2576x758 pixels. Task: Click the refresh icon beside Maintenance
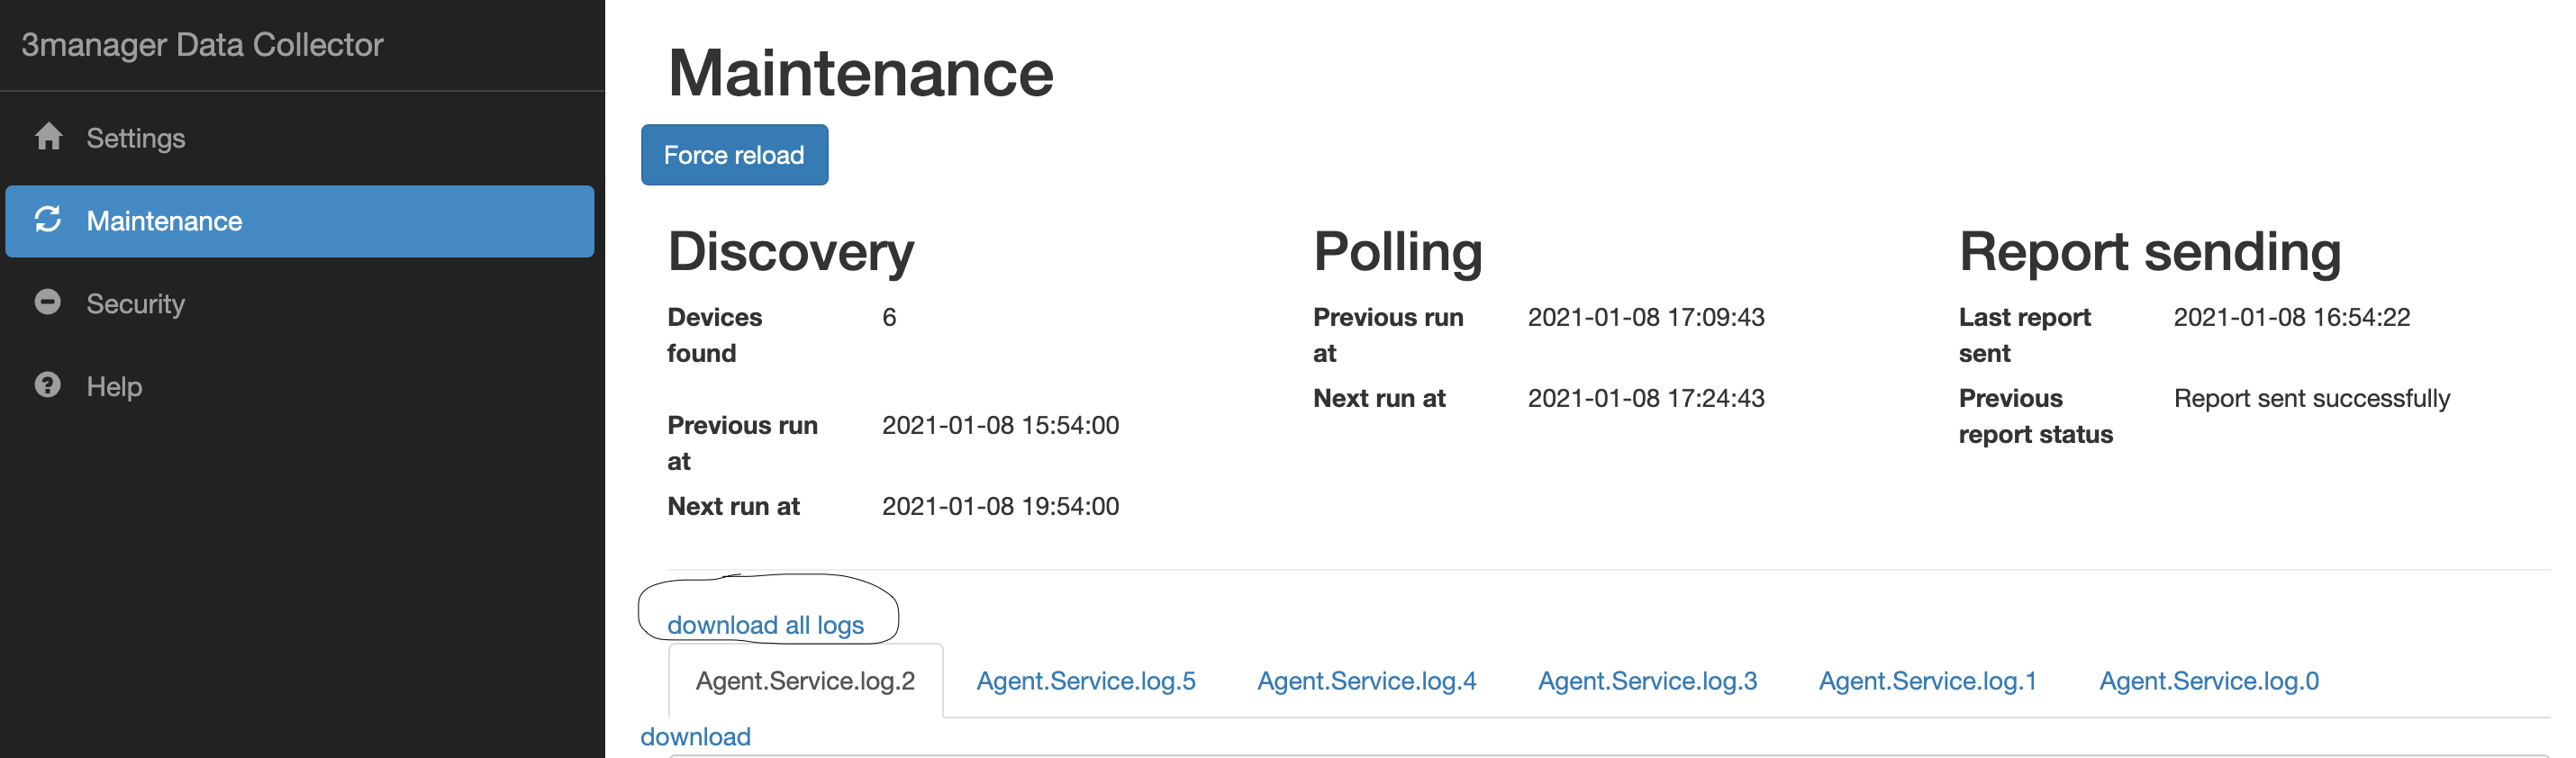pyautogui.click(x=48, y=220)
